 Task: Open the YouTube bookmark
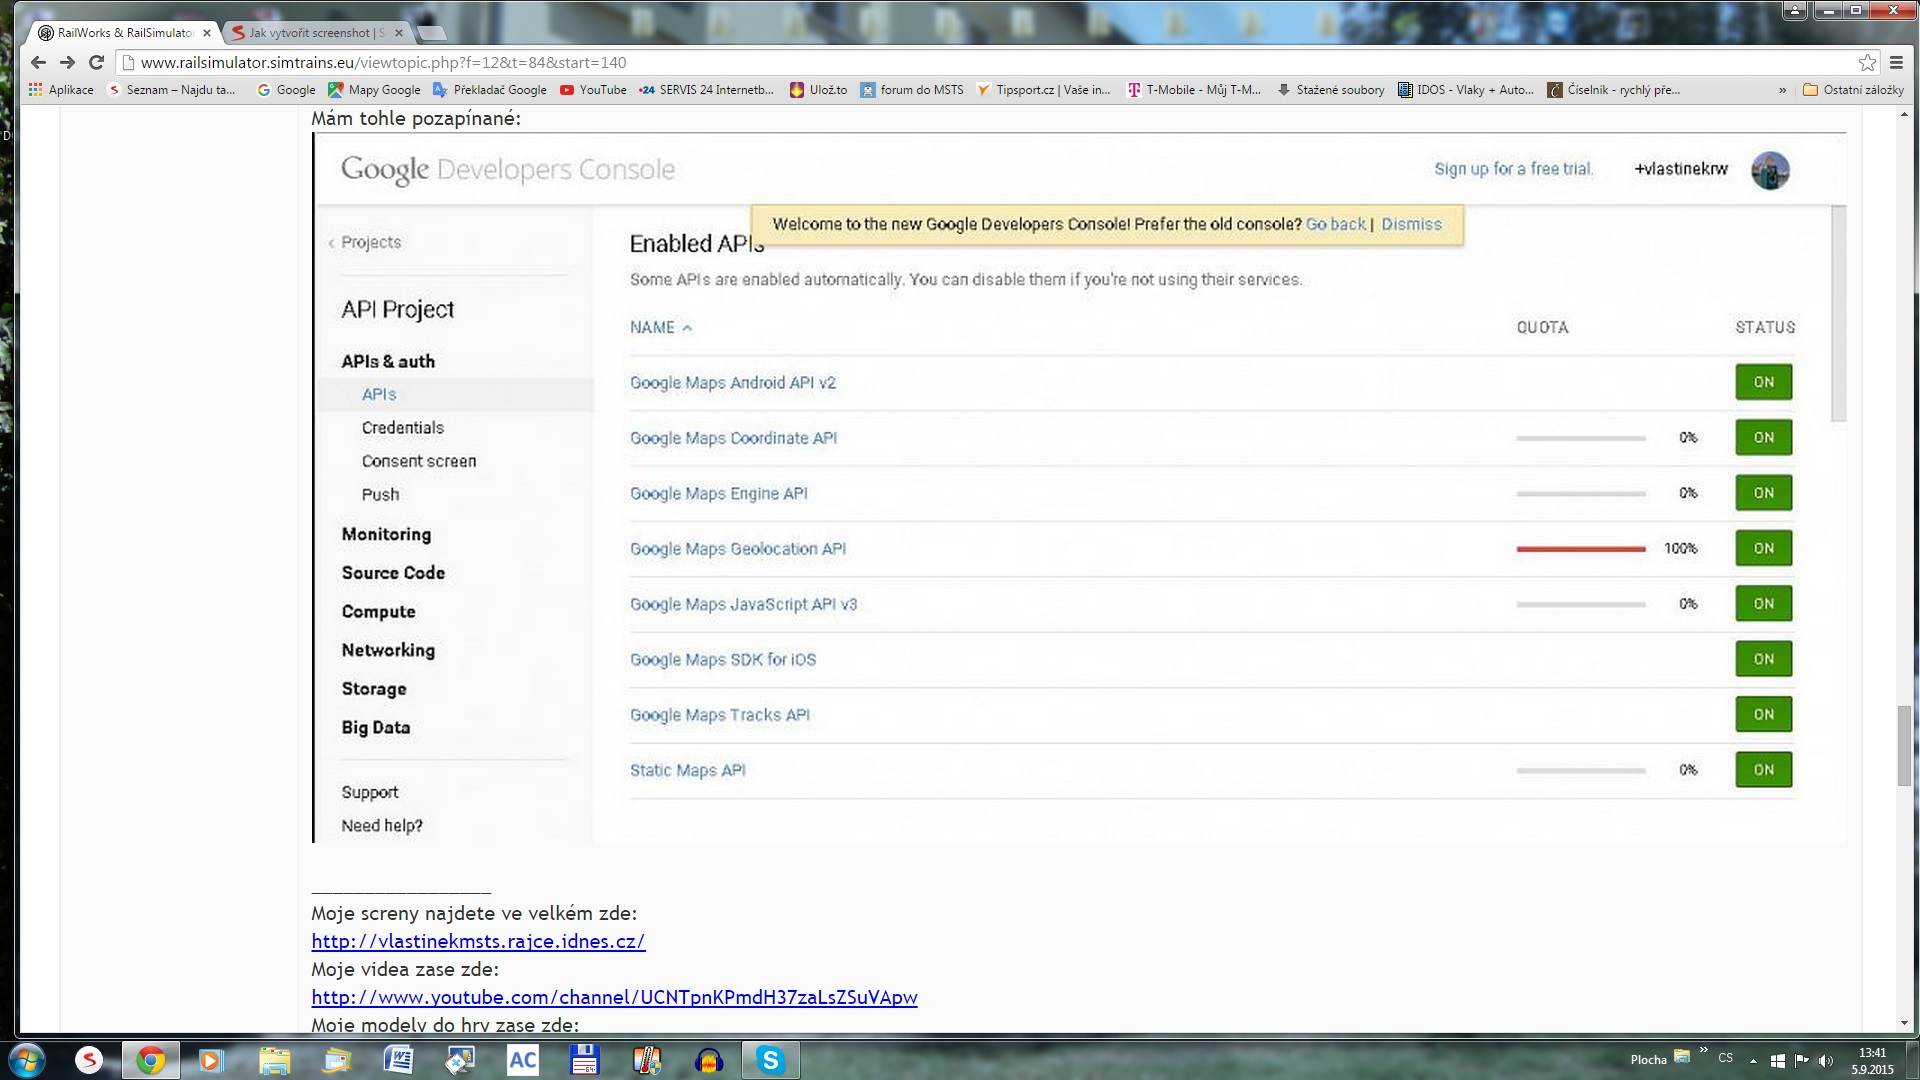(593, 90)
